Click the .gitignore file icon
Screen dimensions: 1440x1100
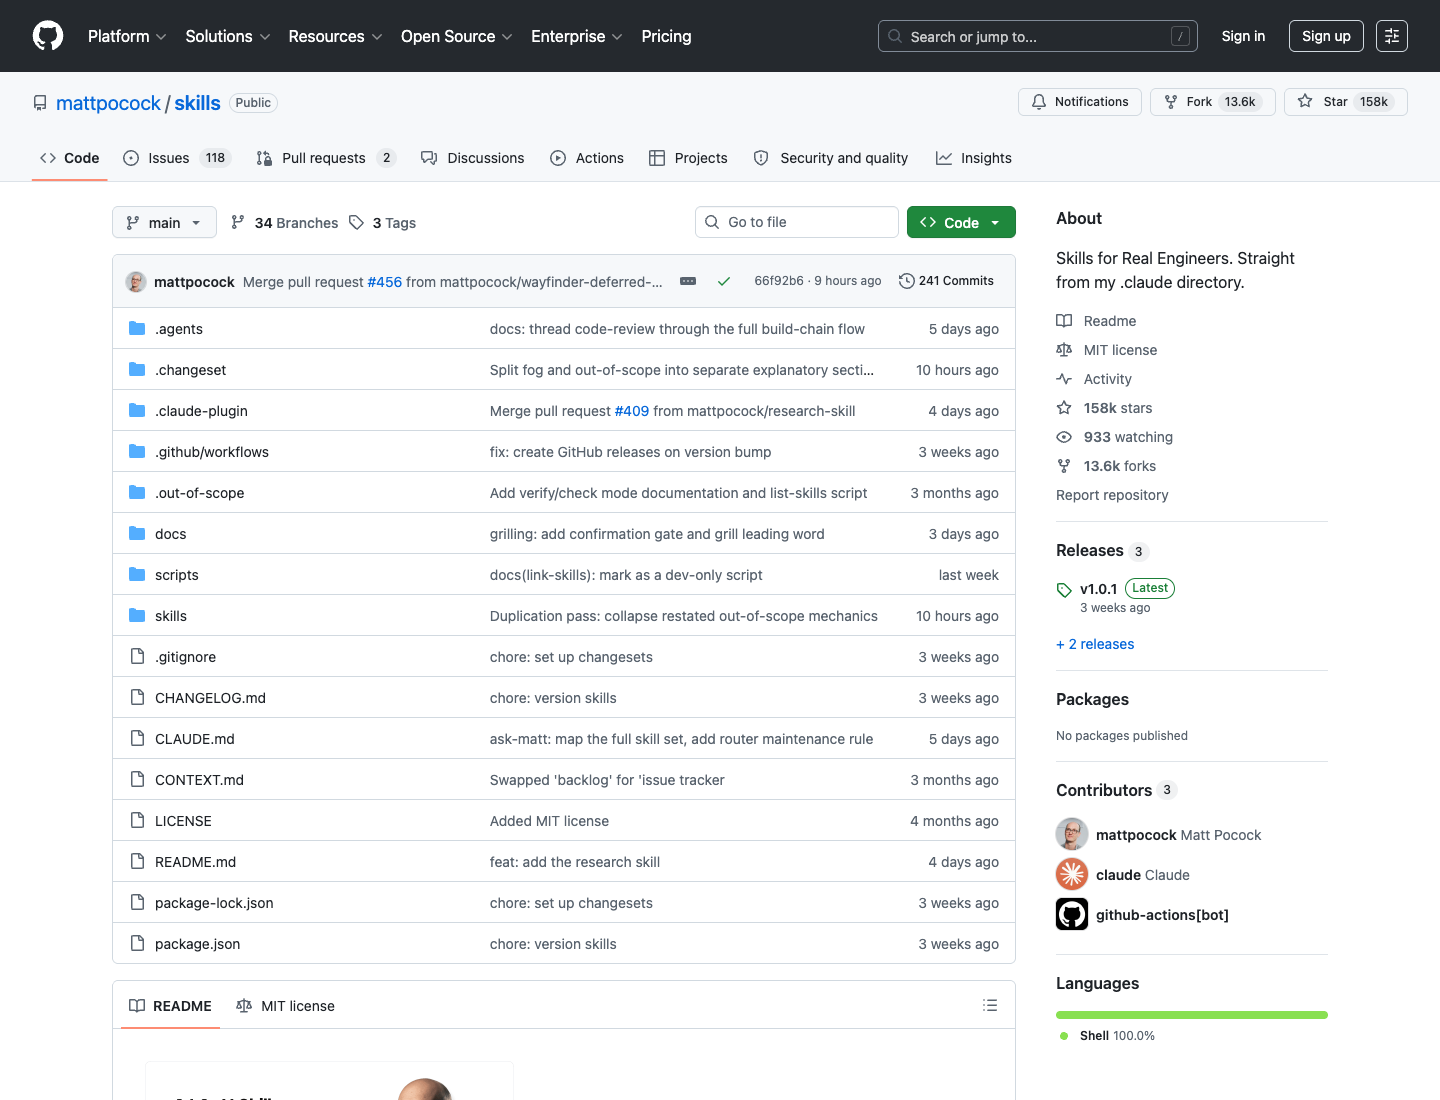pos(137,657)
